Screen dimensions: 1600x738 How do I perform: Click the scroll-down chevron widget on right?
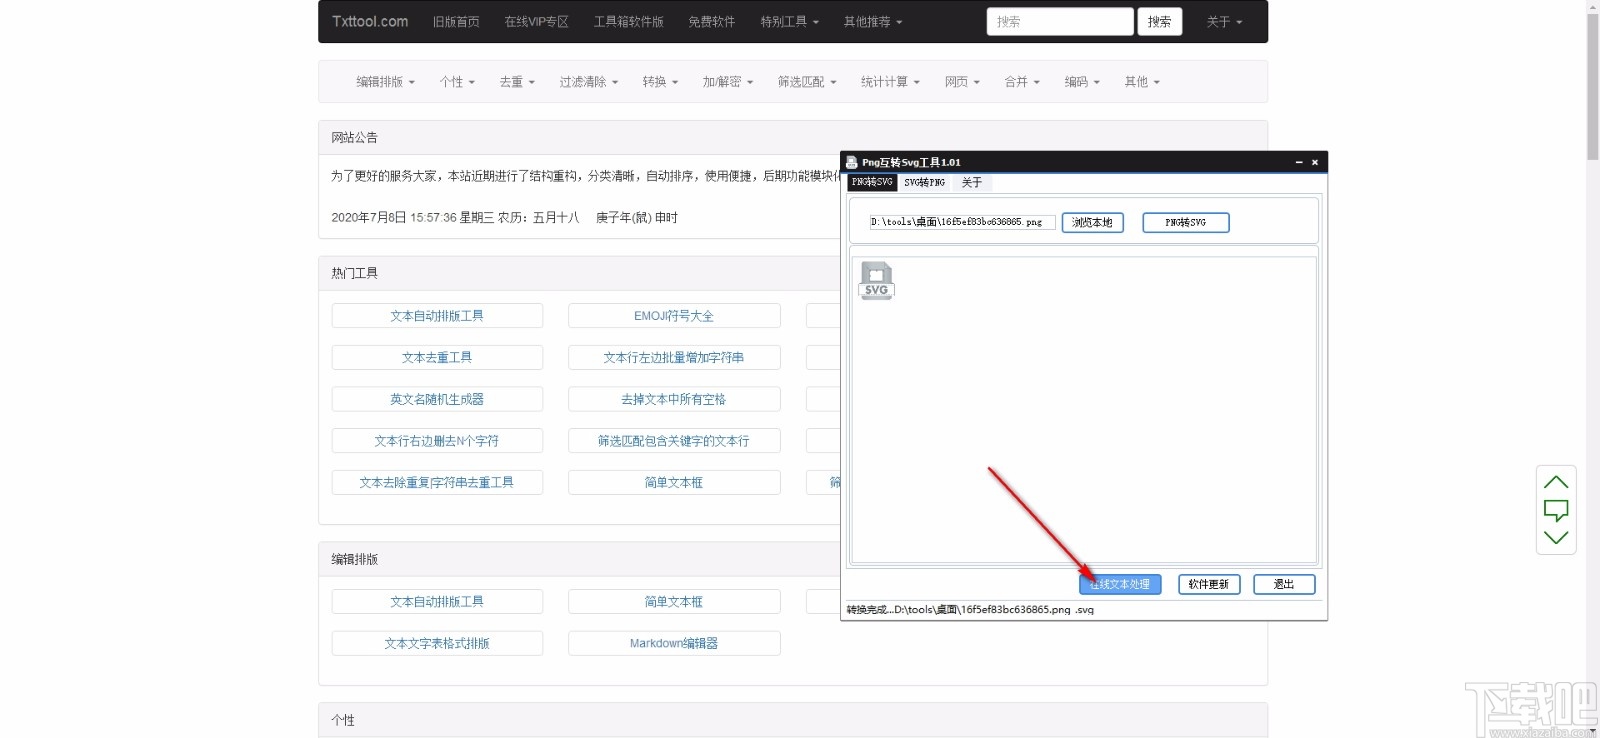[1556, 537]
